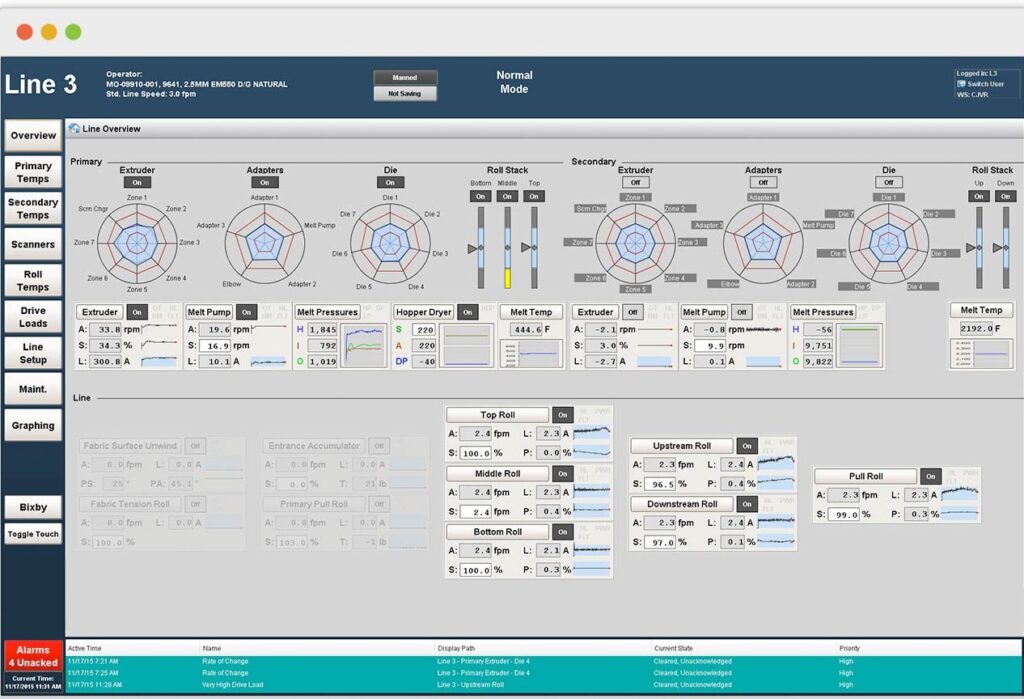Toggle the Primary Die On button
The height and width of the screenshot is (699, 1024).
pos(390,183)
